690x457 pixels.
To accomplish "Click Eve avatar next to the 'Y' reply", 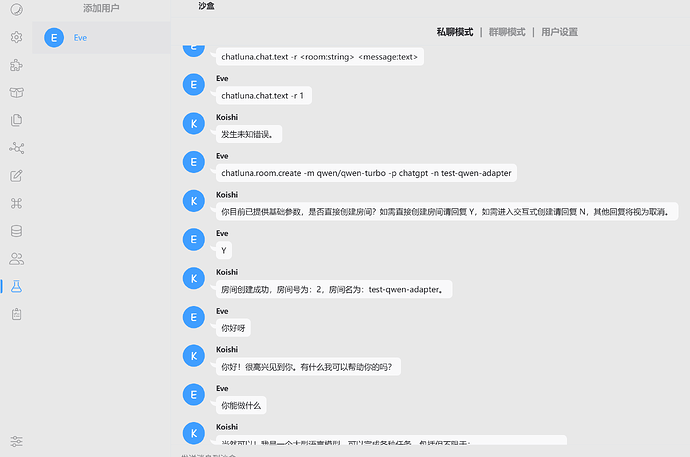I will (194, 240).
